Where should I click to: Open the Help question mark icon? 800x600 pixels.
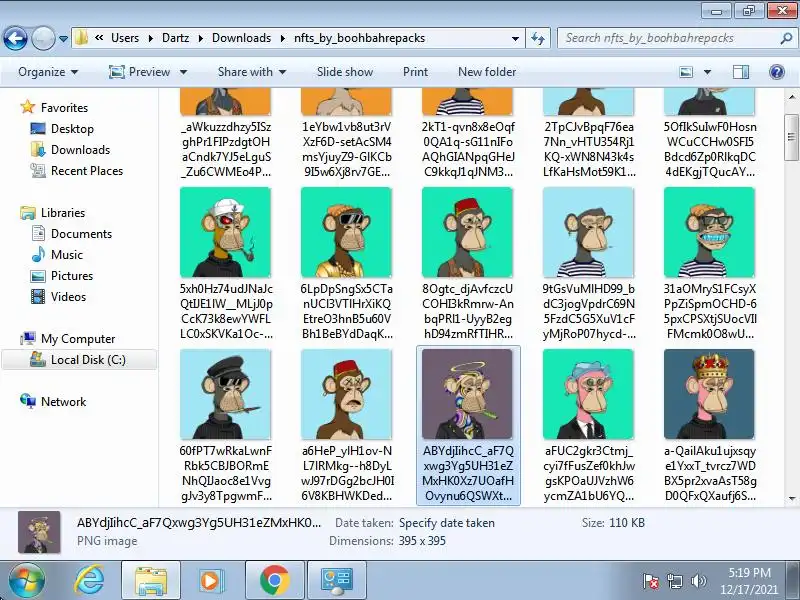click(x=777, y=72)
